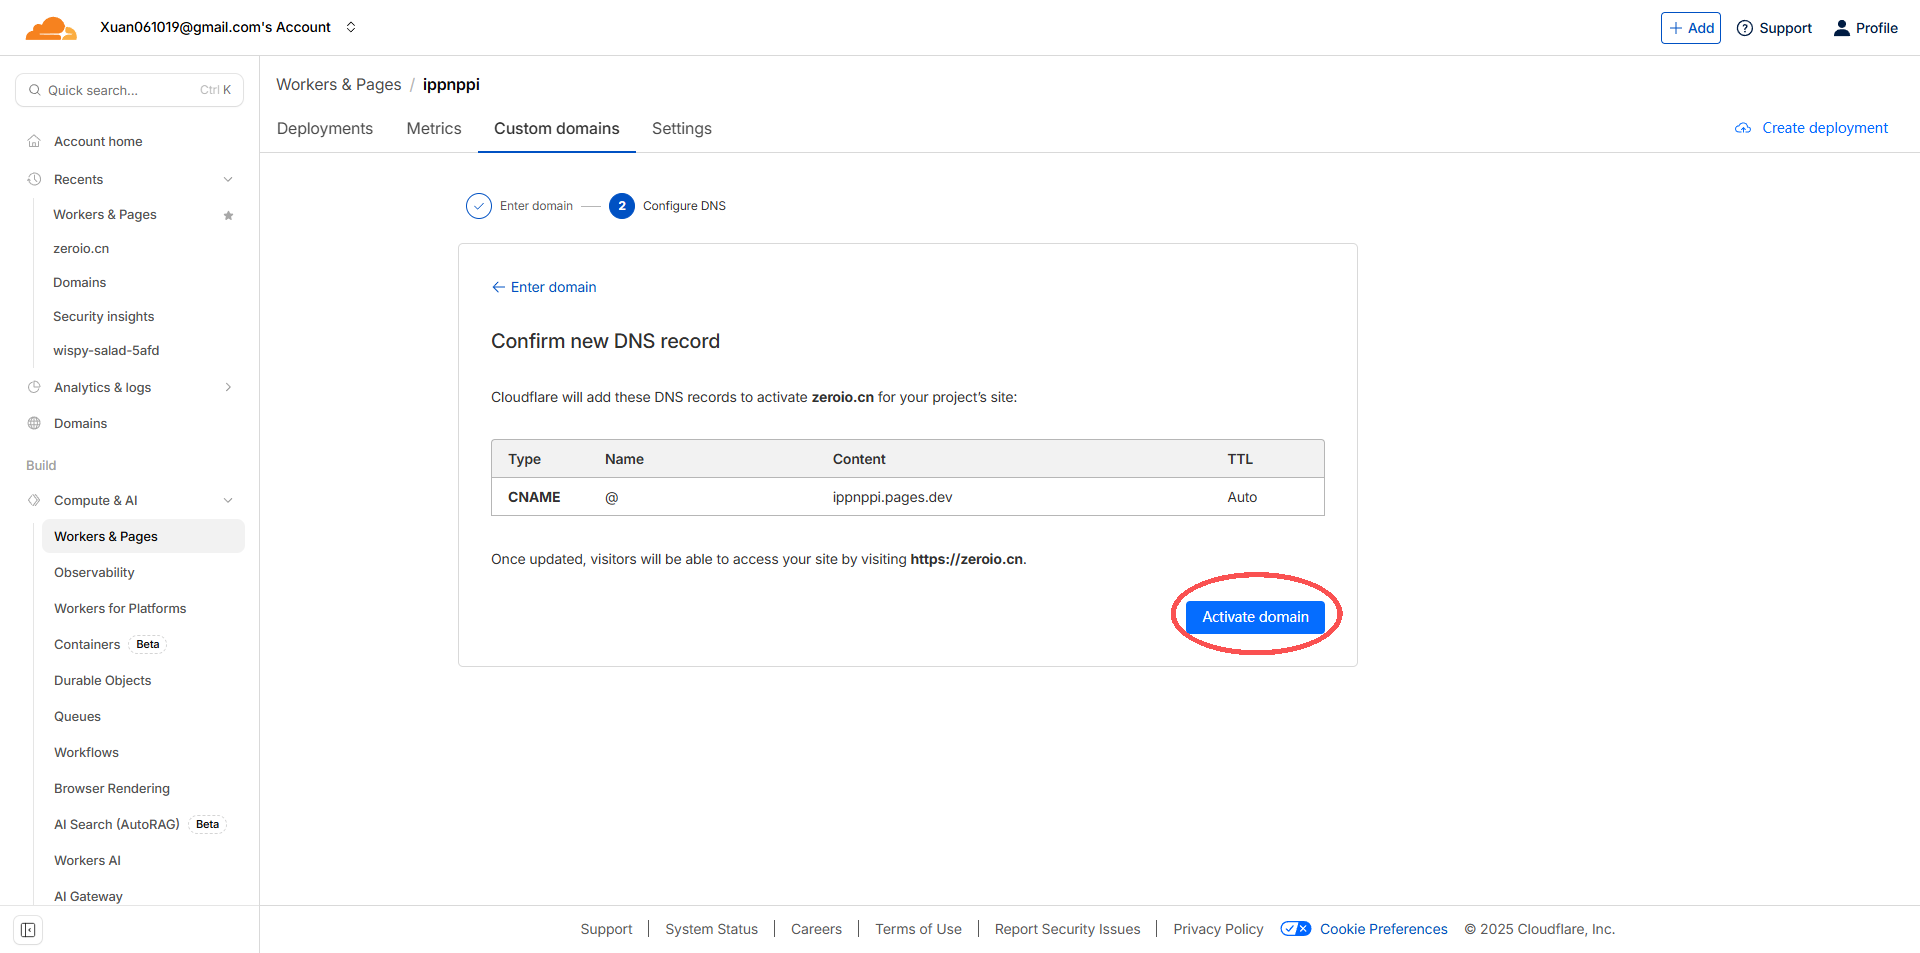The height and width of the screenshot is (953, 1920).
Task: Open Workers for Platforms
Action: (x=120, y=608)
